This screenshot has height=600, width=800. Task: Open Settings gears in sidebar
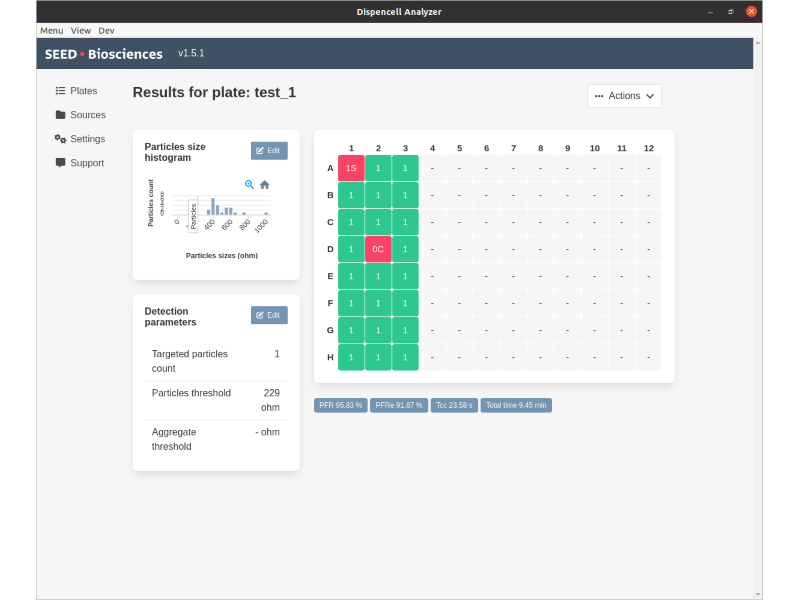click(80, 139)
